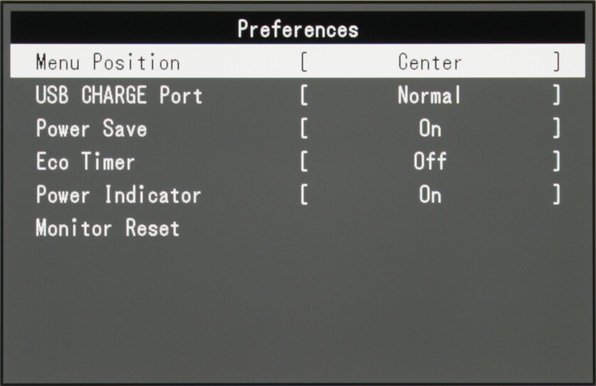
Task: Select the Eco Timer setting label
Action: (85, 161)
